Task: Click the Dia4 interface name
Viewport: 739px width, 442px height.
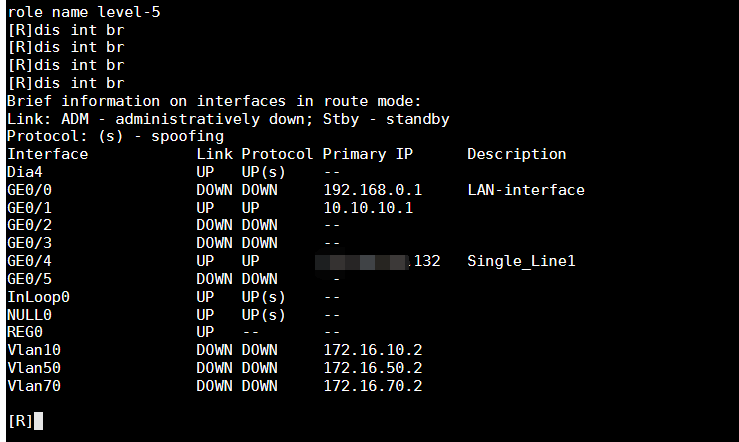Action: pyautogui.click(x=25, y=172)
